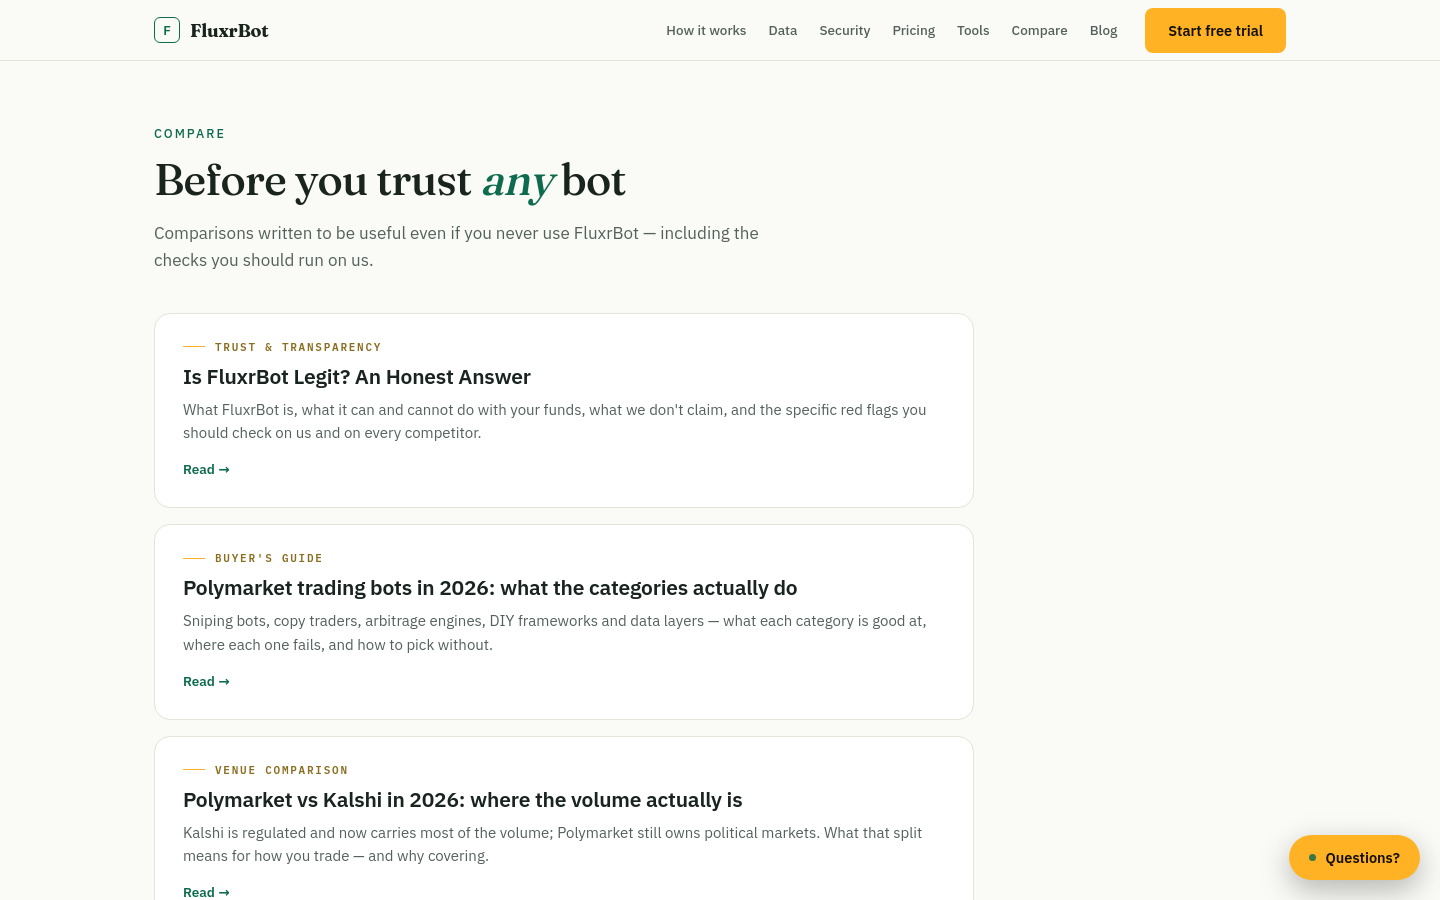
Task: Open the Security page from navigation
Action: tap(845, 30)
